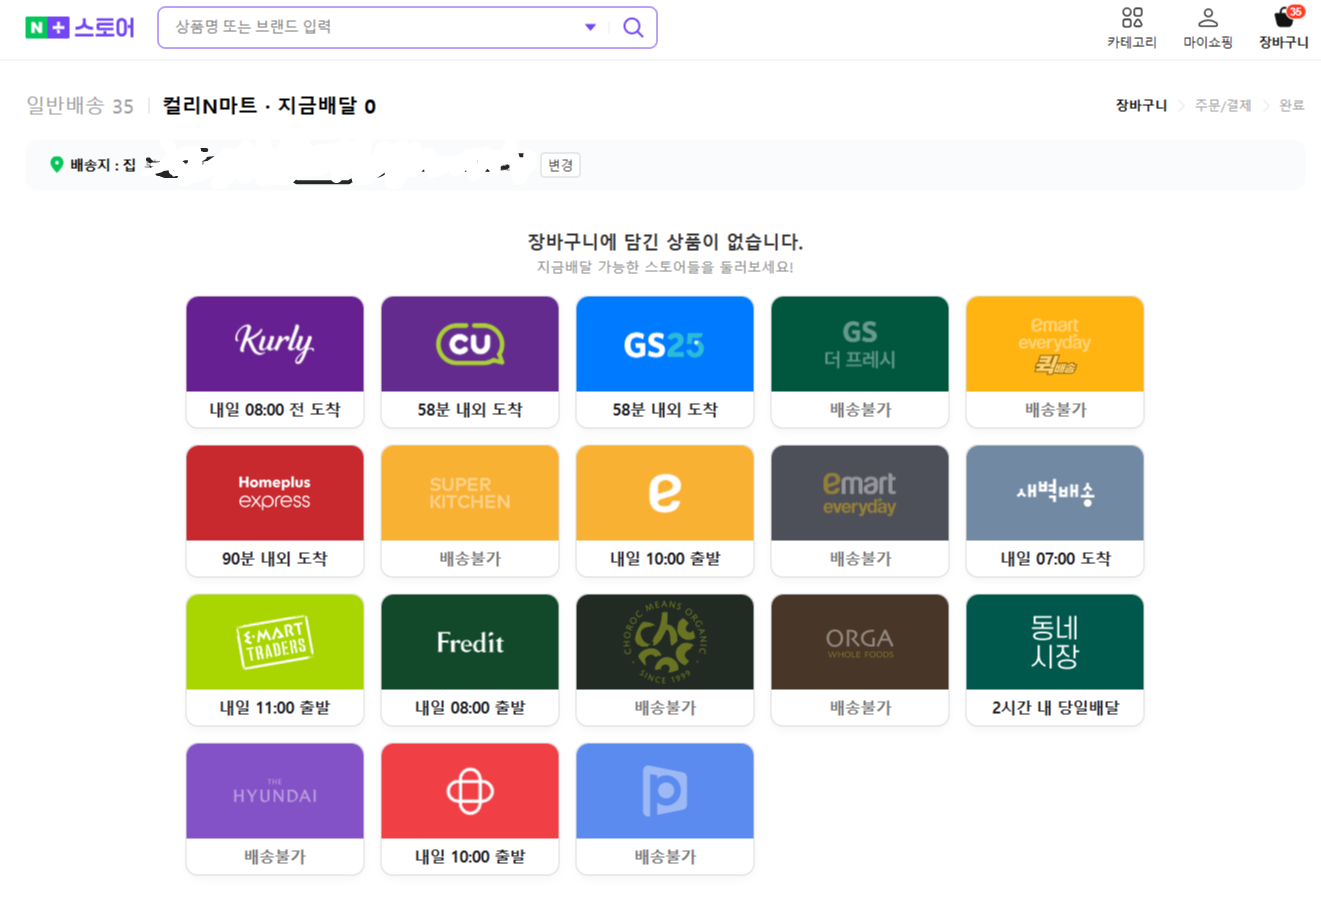Screen dimensions: 1321x902
Task: Click the N+ Store logo
Action: [80, 27]
